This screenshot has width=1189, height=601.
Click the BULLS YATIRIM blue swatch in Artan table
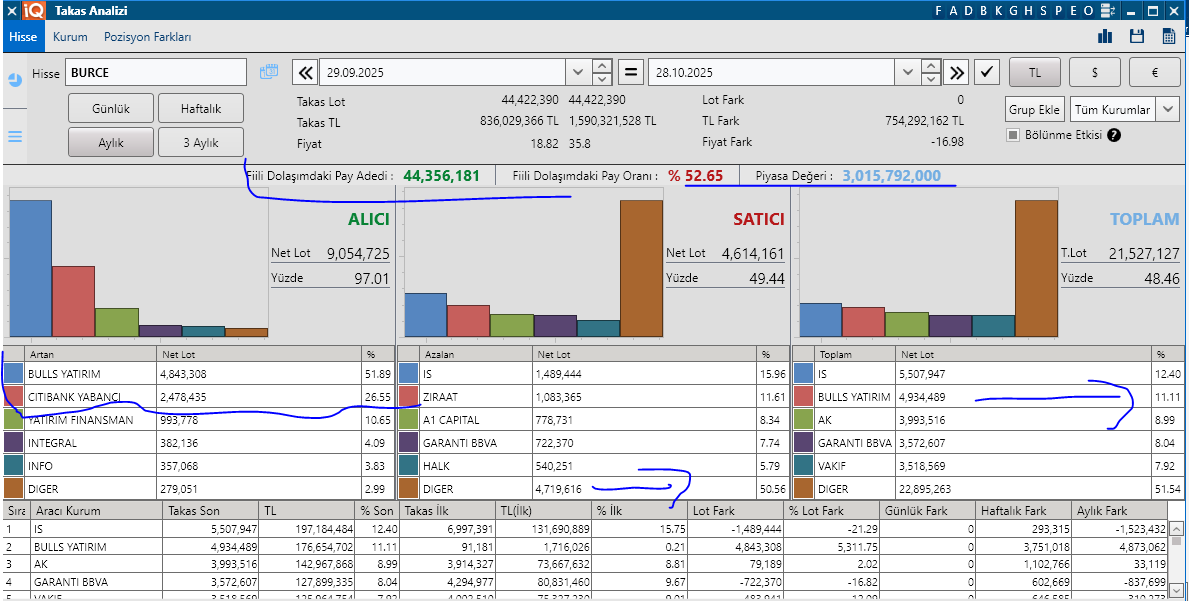click(14, 374)
